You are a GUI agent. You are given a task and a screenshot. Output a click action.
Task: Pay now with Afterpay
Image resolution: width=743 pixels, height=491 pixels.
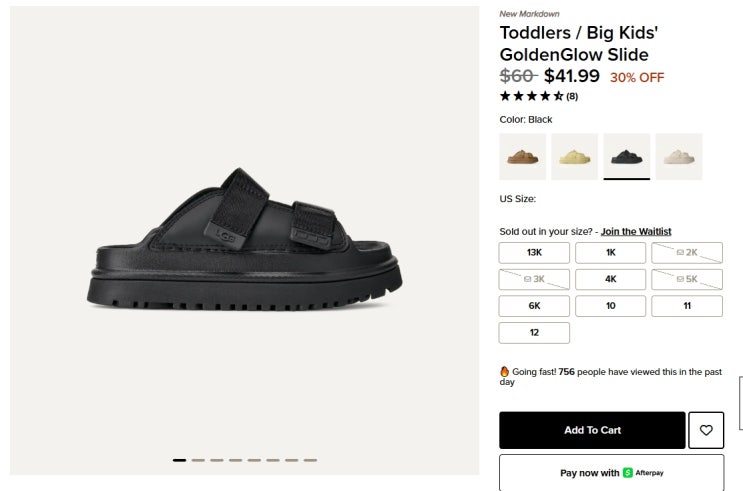[611, 473]
